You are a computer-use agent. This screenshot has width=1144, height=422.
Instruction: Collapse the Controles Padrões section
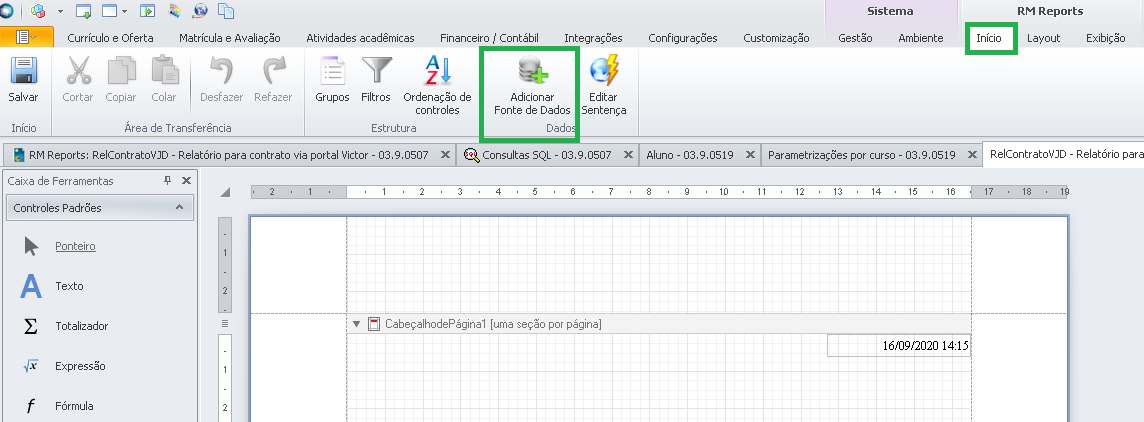coord(179,208)
